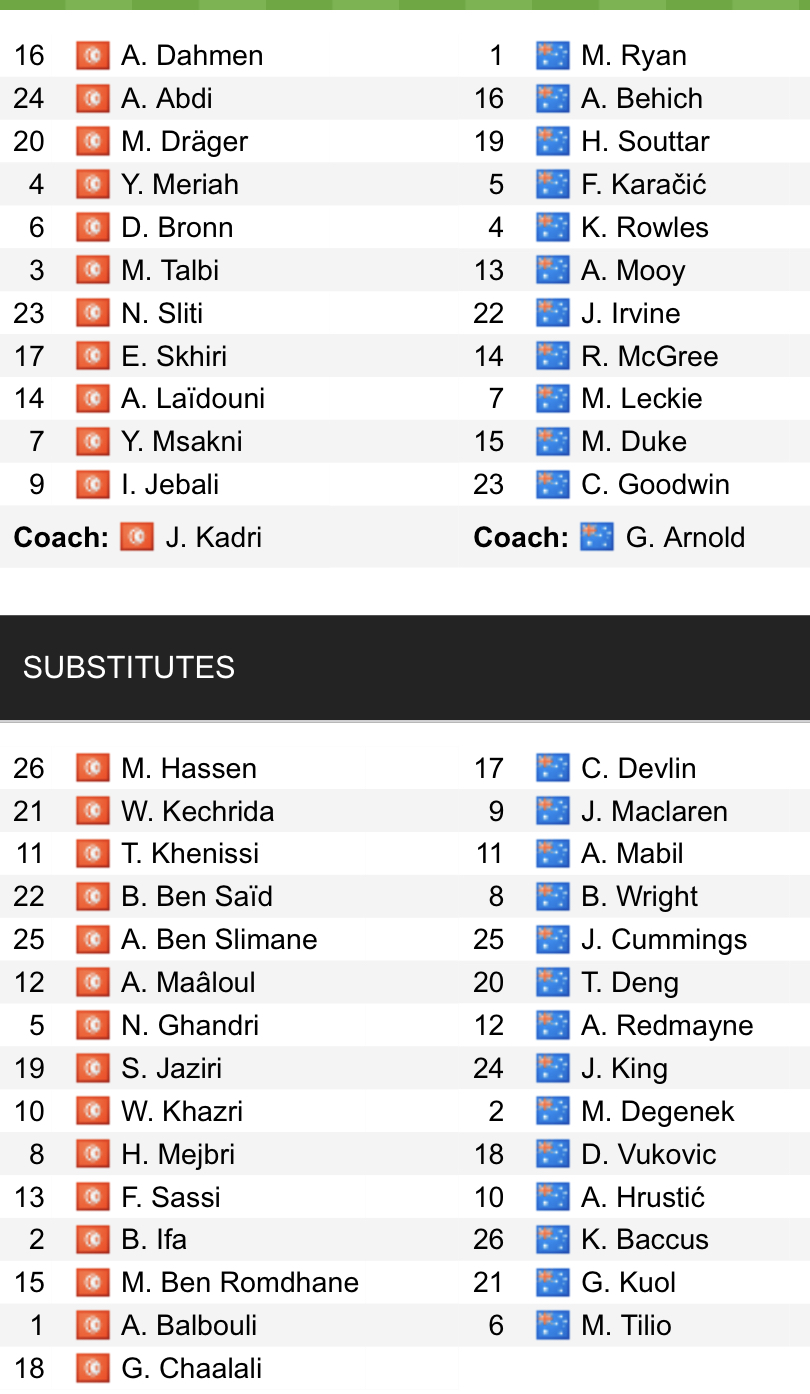Click the Australia flag beside M. Ryan
This screenshot has height=1394, width=810.
click(552, 55)
